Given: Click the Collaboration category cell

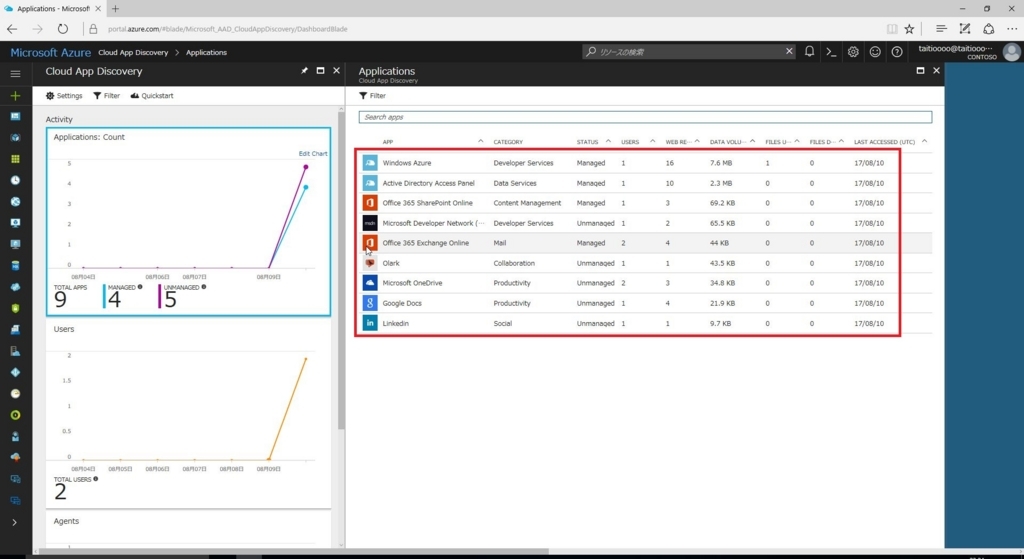Looking at the screenshot, I should pos(514,263).
